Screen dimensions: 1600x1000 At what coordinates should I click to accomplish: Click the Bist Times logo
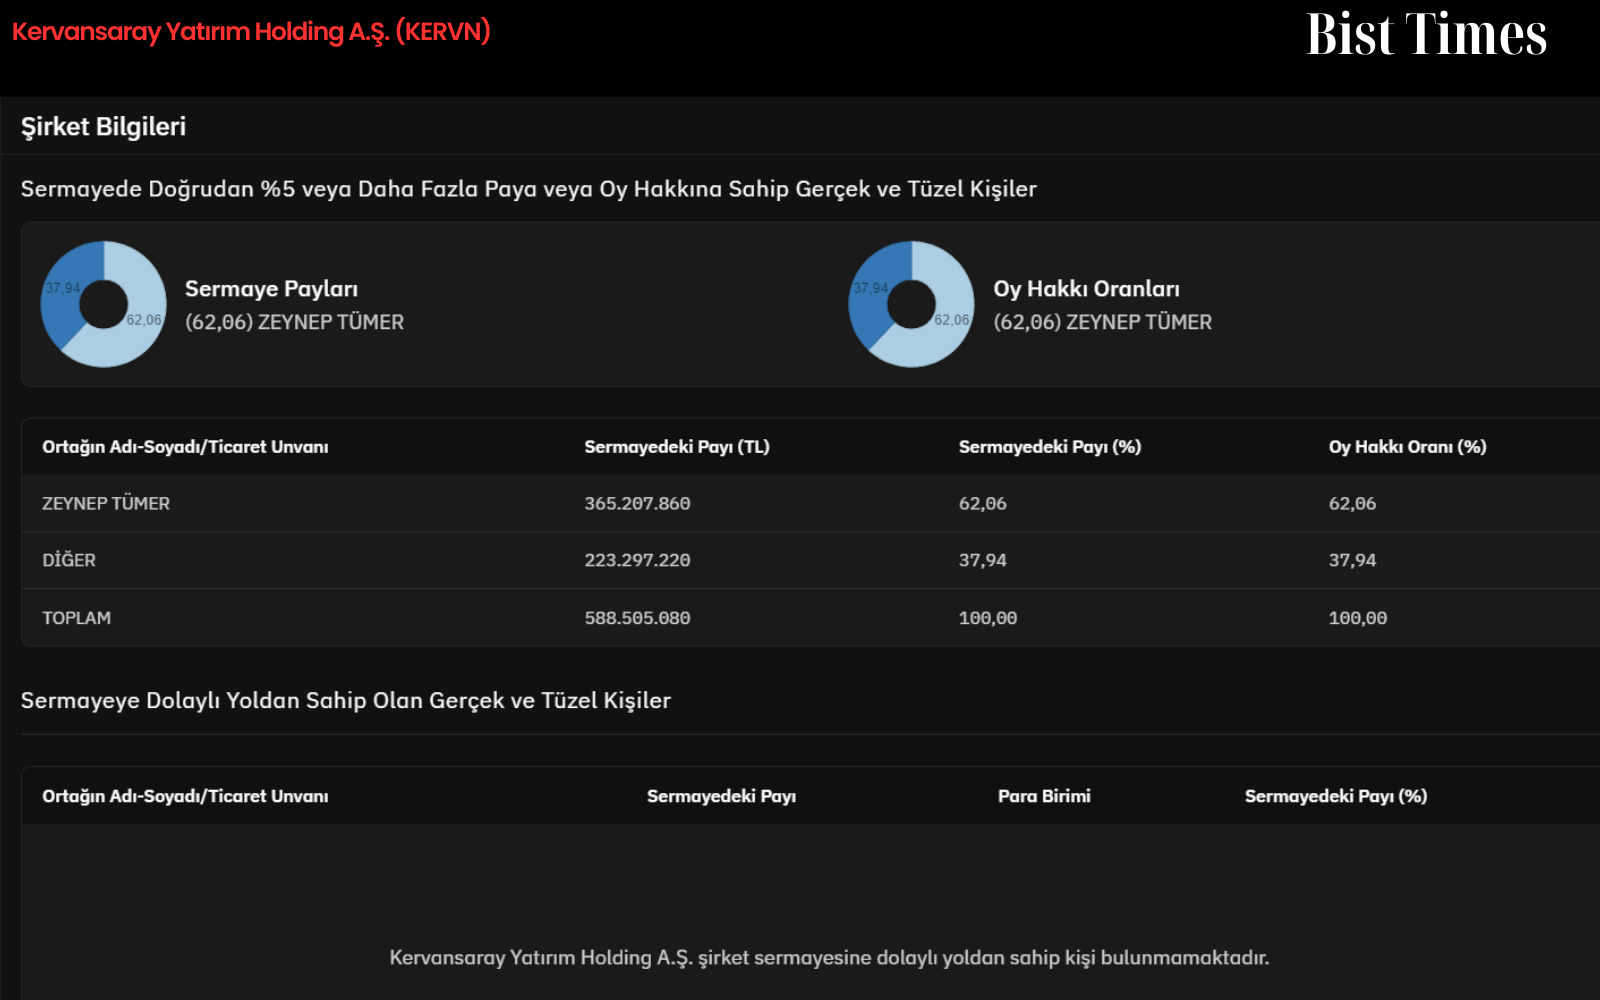pos(1426,34)
